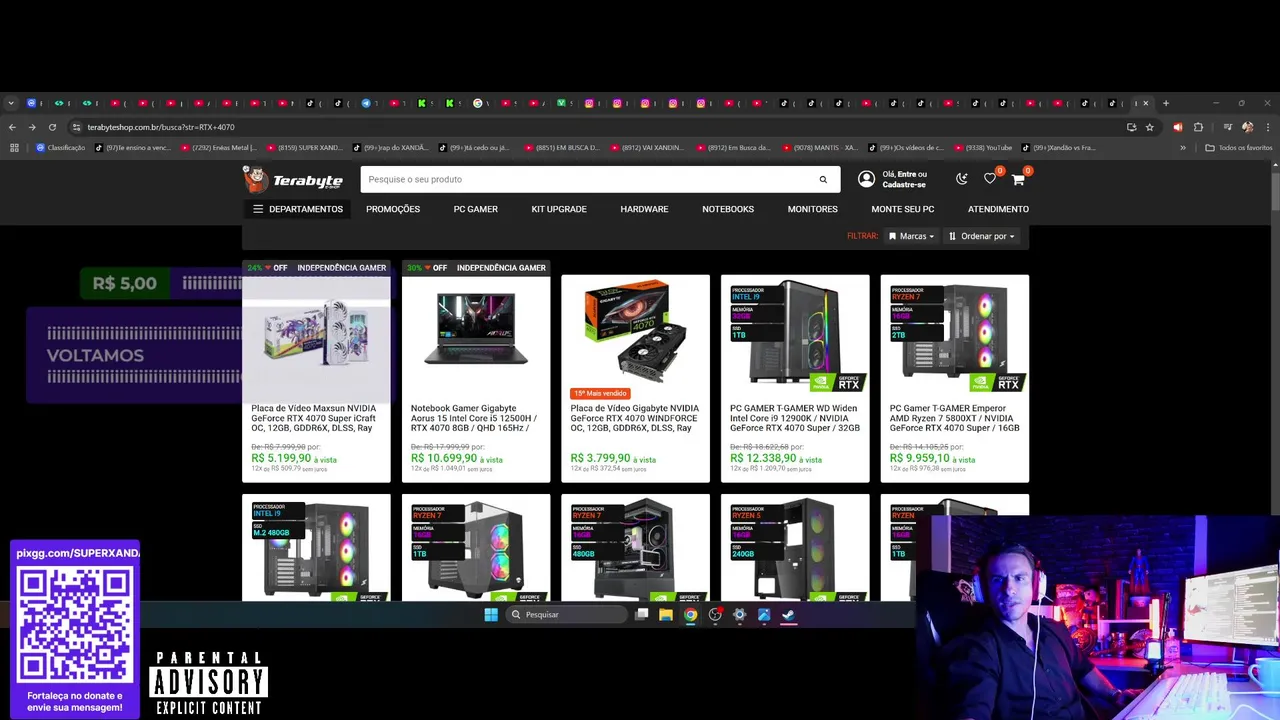Expand the Ordenar por dropdown
Image resolution: width=1280 pixels, height=720 pixels.
tap(981, 236)
